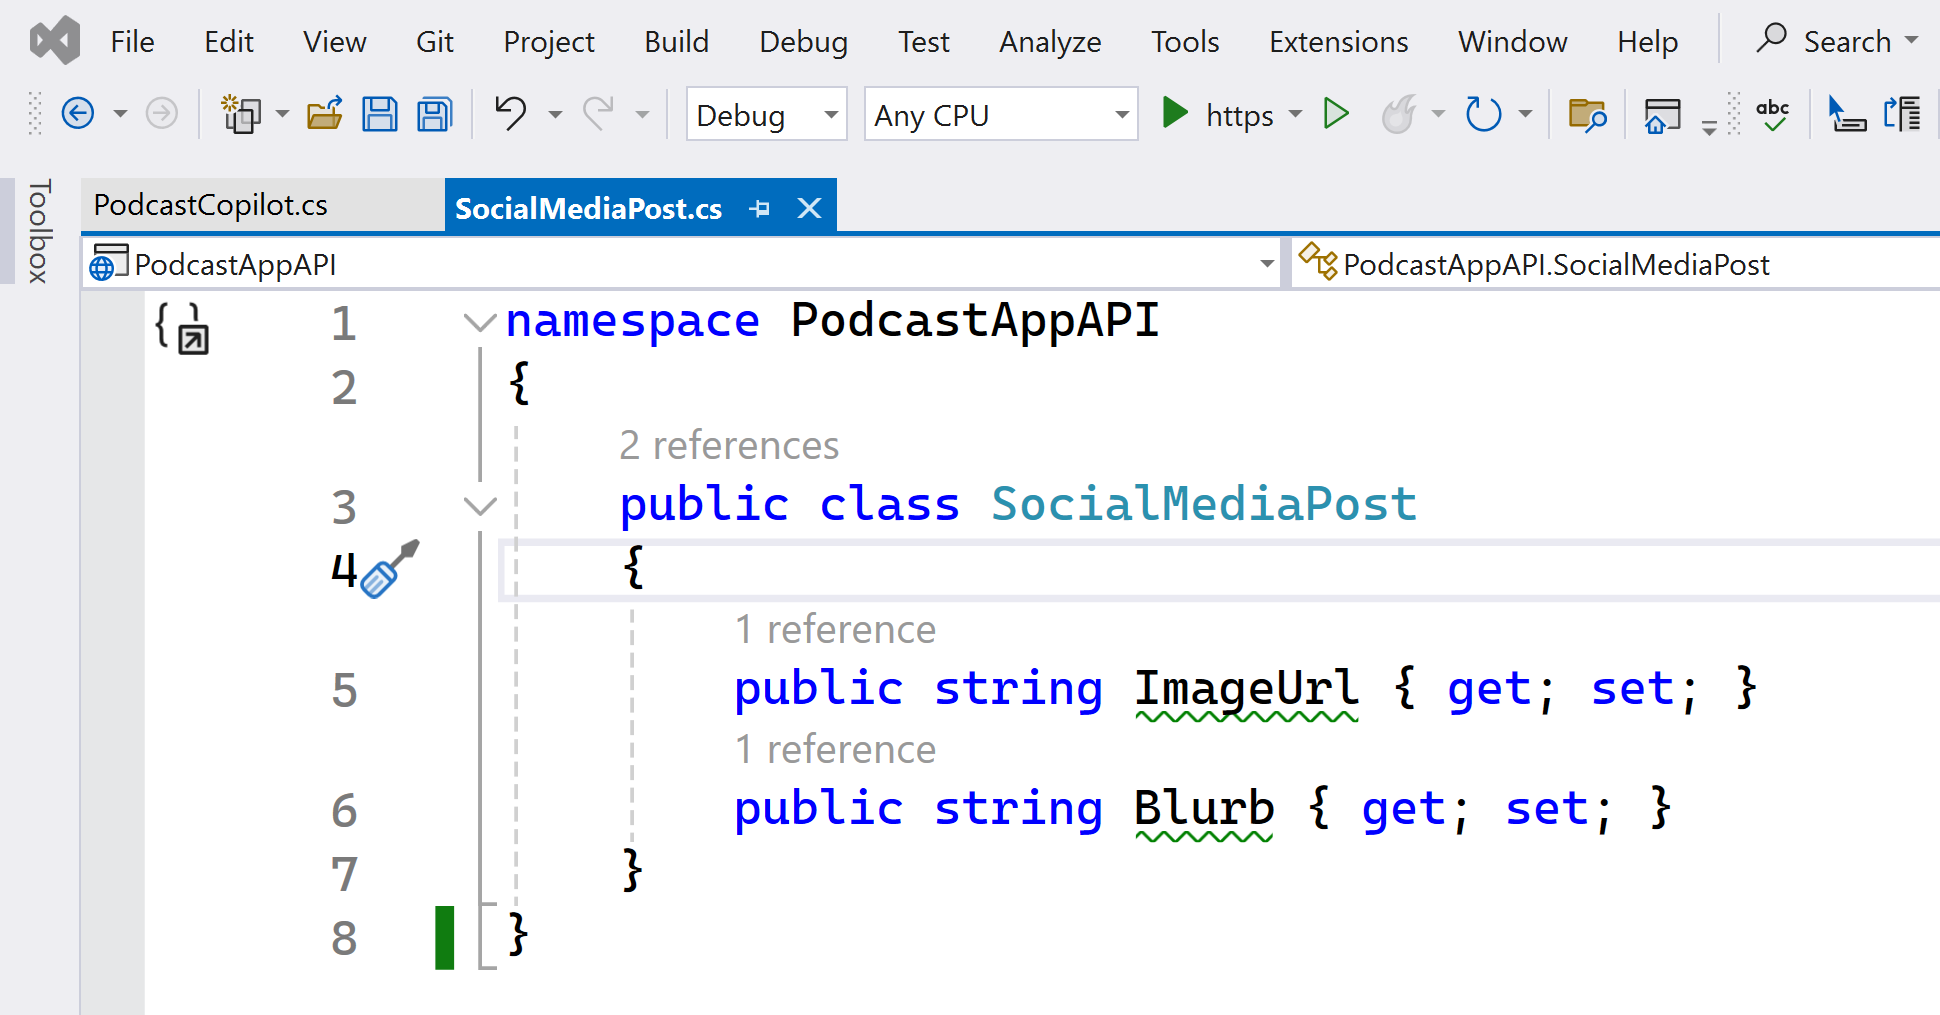1940x1015 pixels.
Task: Open the Debug configuration dropdown
Action: pos(830,114)
